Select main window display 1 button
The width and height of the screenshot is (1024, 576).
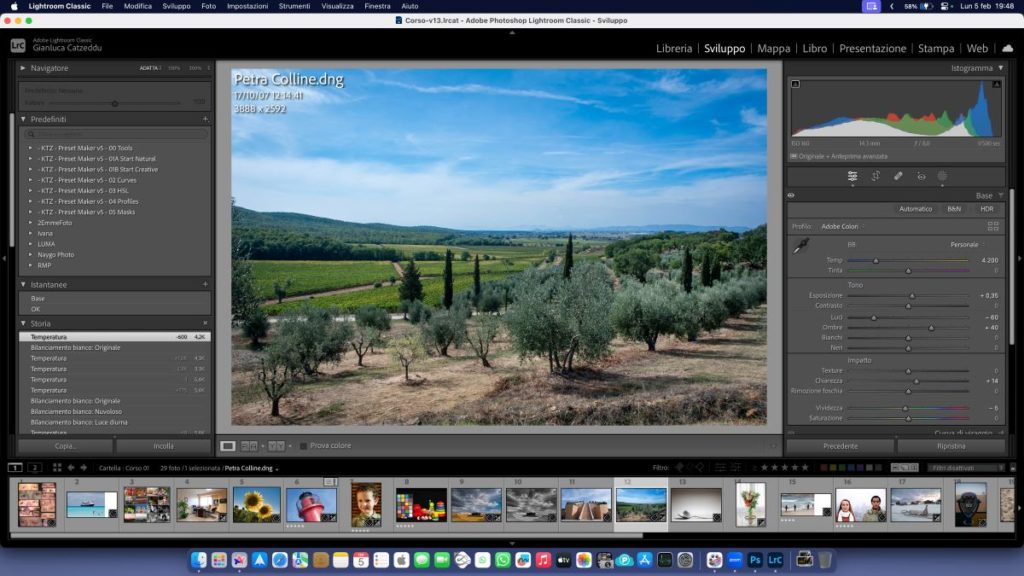tap(15, 468)
